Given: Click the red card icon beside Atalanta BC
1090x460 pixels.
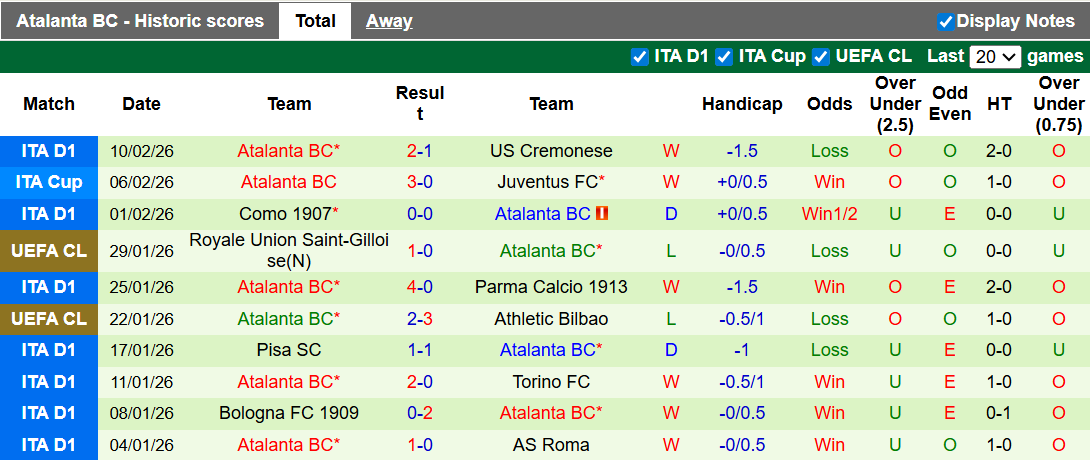Looking at the screenshot, I should (x=602, y=214).
